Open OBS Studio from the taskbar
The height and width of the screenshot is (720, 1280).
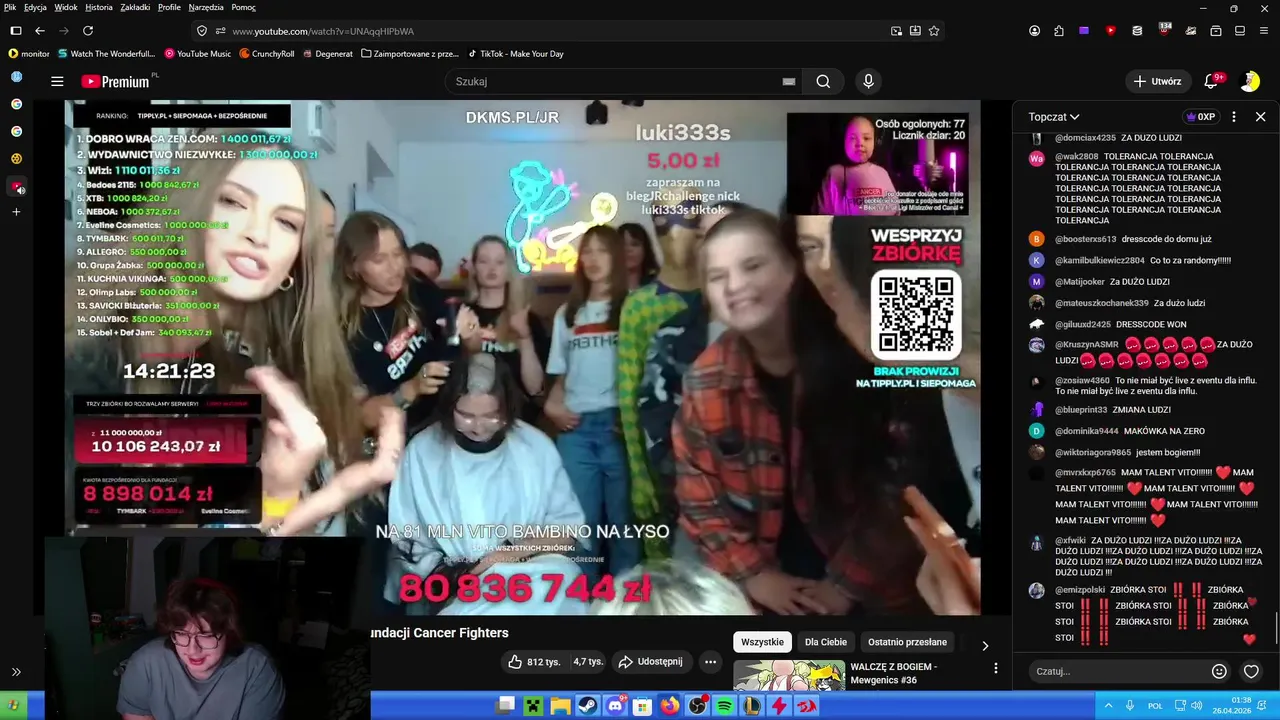[697, 706]
